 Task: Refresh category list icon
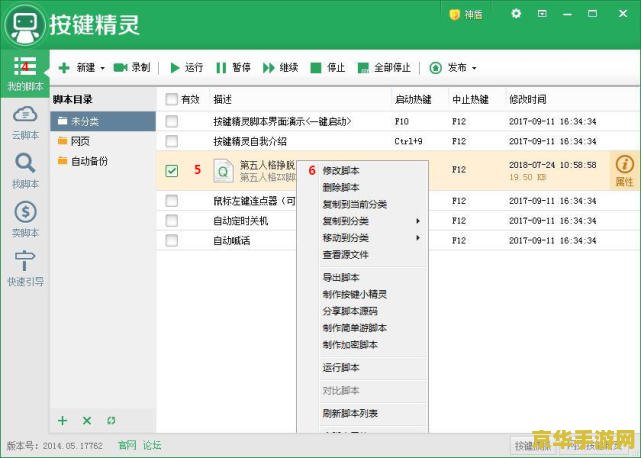click(111, 420)
